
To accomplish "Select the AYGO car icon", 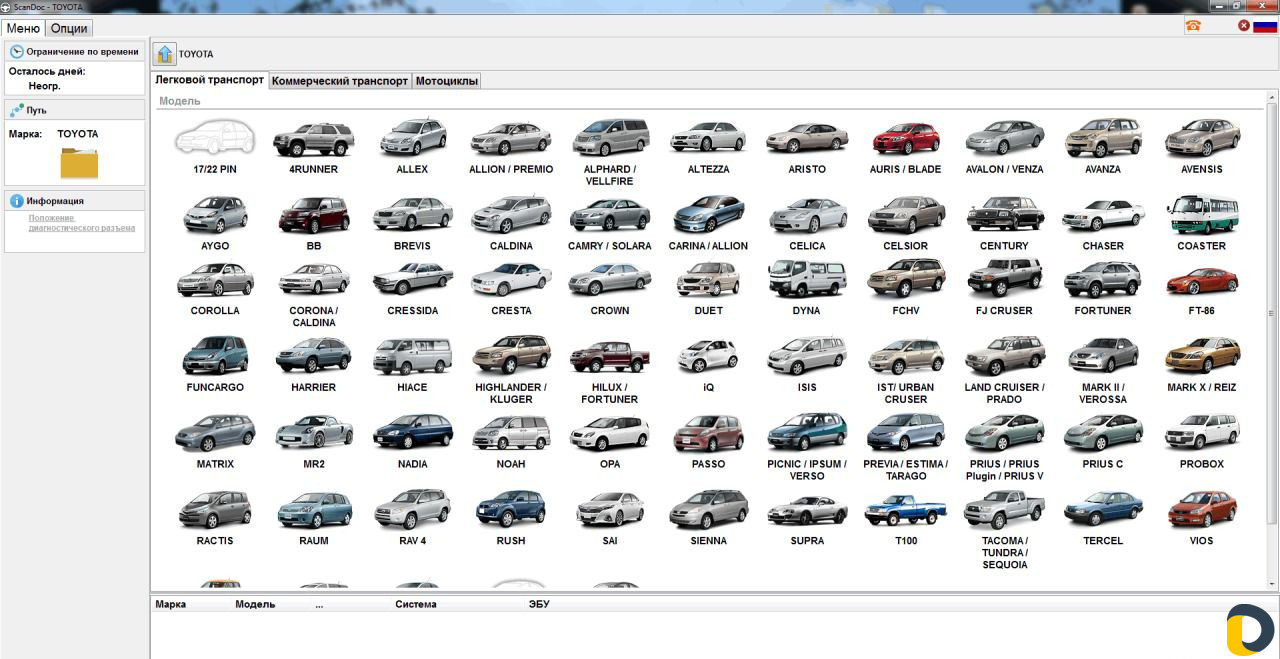I will click(x=215, y=214).
